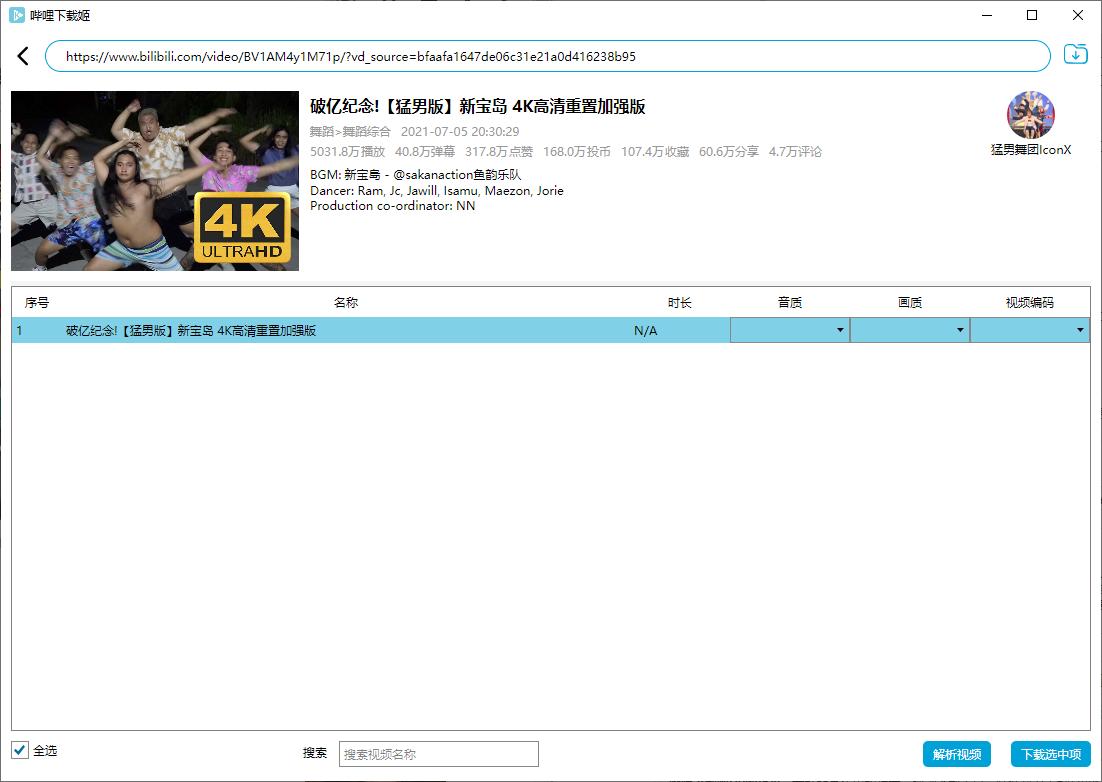Expand the 音质 audio quality dropdown
Viewport: 1102px width, 782px height.
[789, 330]
